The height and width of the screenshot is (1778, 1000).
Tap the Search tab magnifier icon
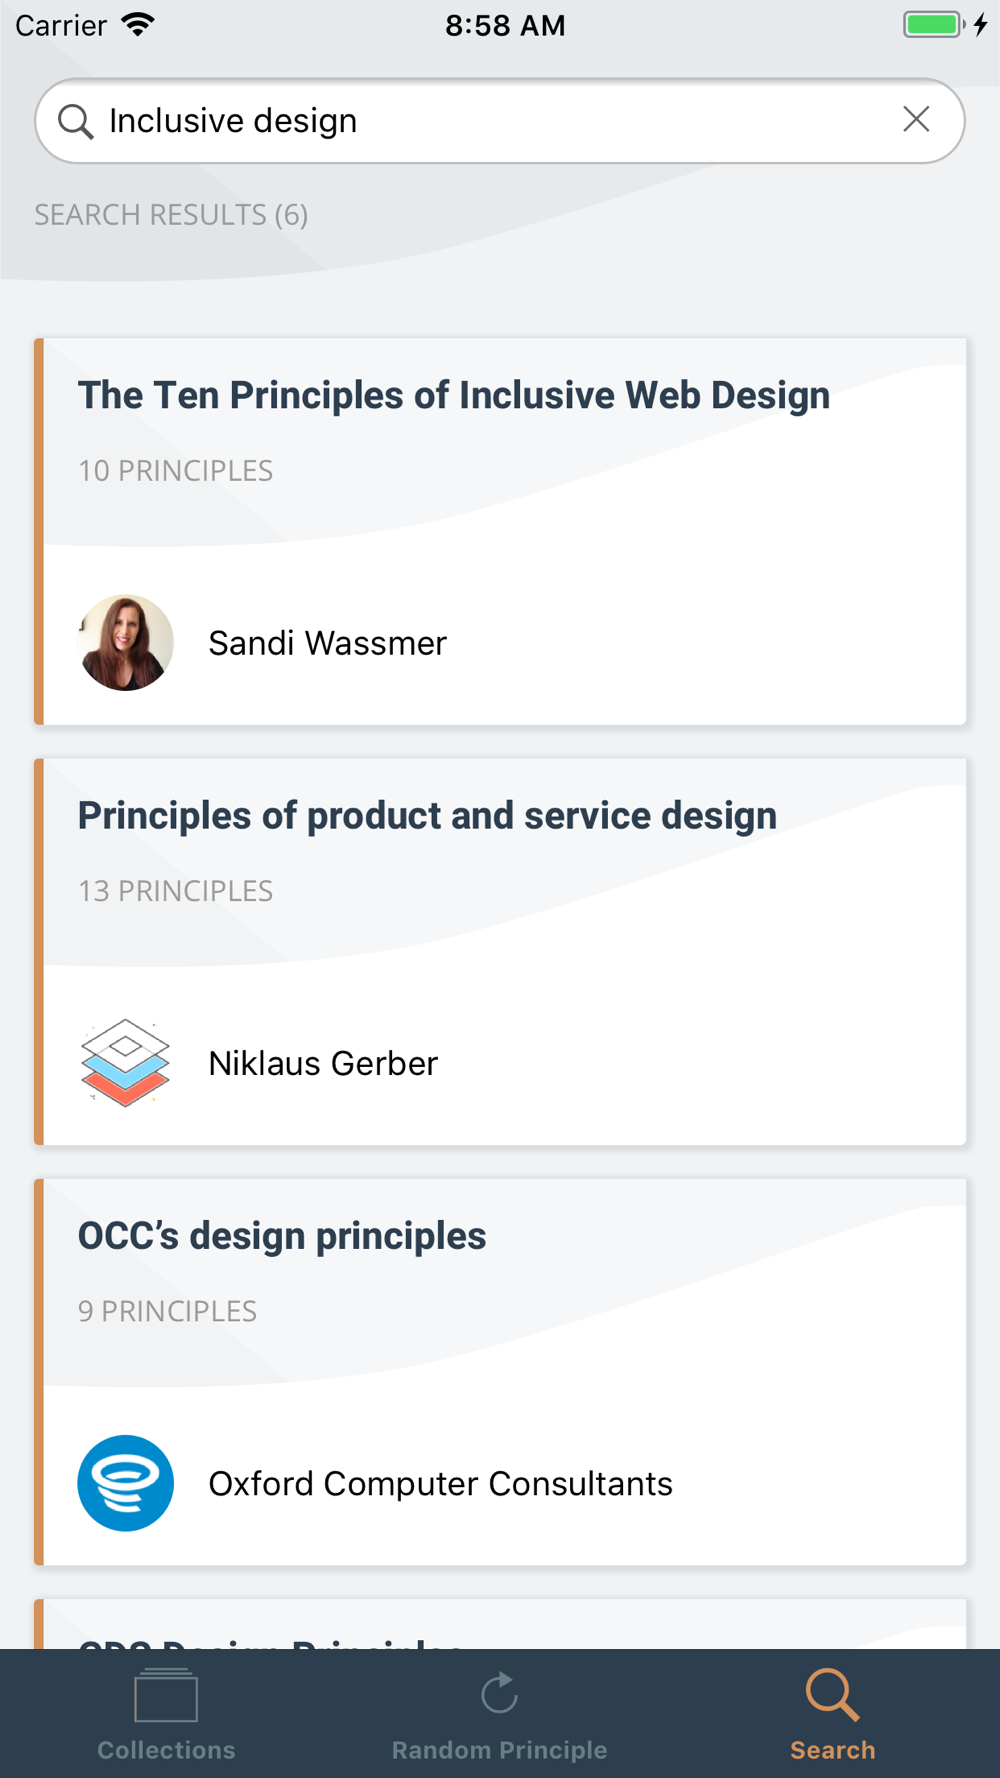tap(832, 1694)
